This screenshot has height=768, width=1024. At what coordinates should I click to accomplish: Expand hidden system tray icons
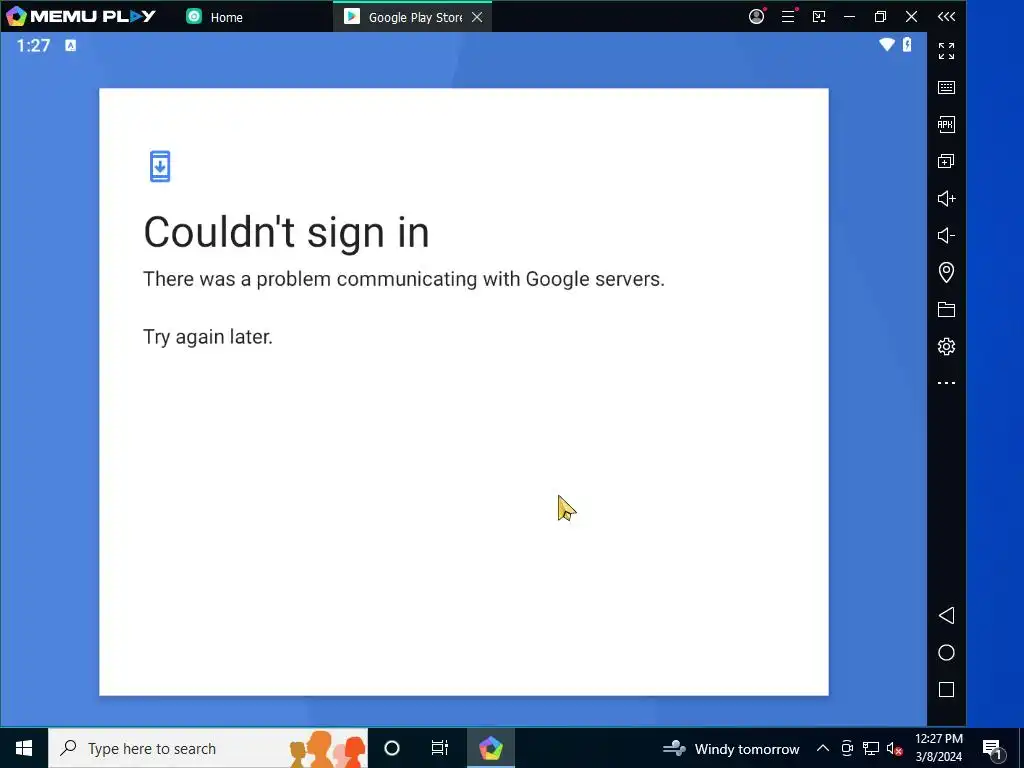pos(823,748)
